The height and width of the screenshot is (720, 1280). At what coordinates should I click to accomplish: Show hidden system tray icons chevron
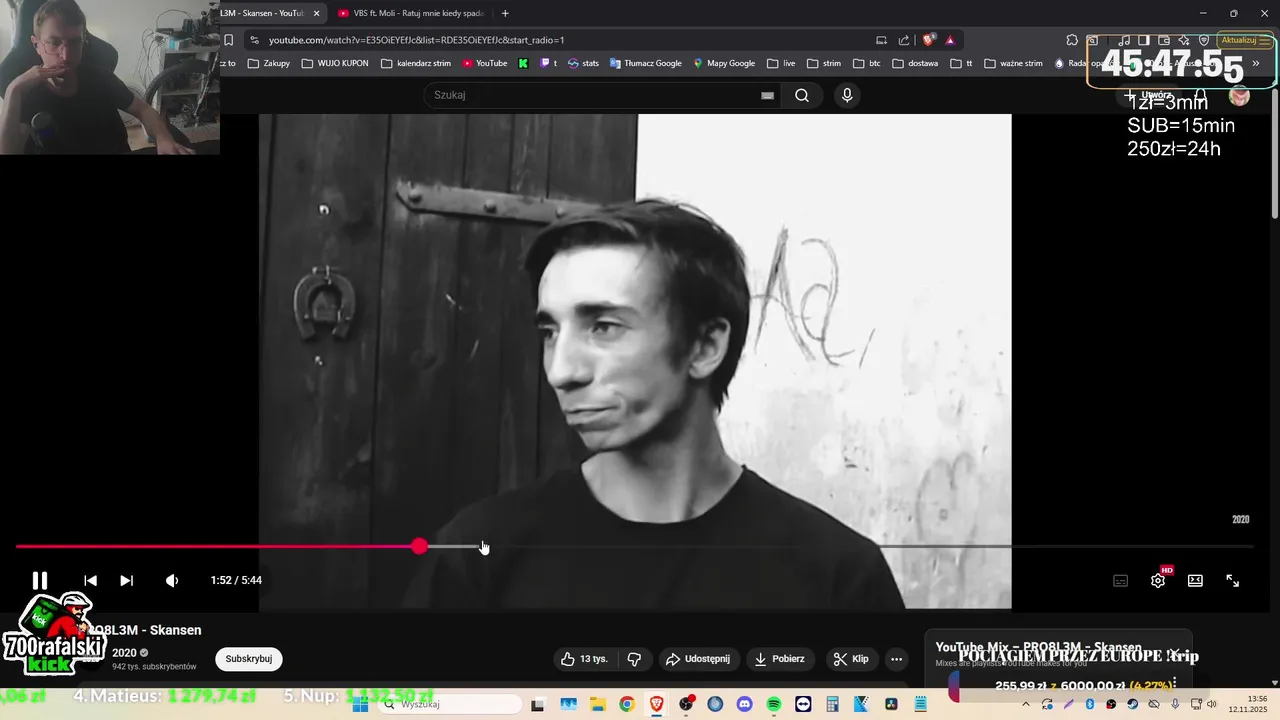[x=1026, y=704]
